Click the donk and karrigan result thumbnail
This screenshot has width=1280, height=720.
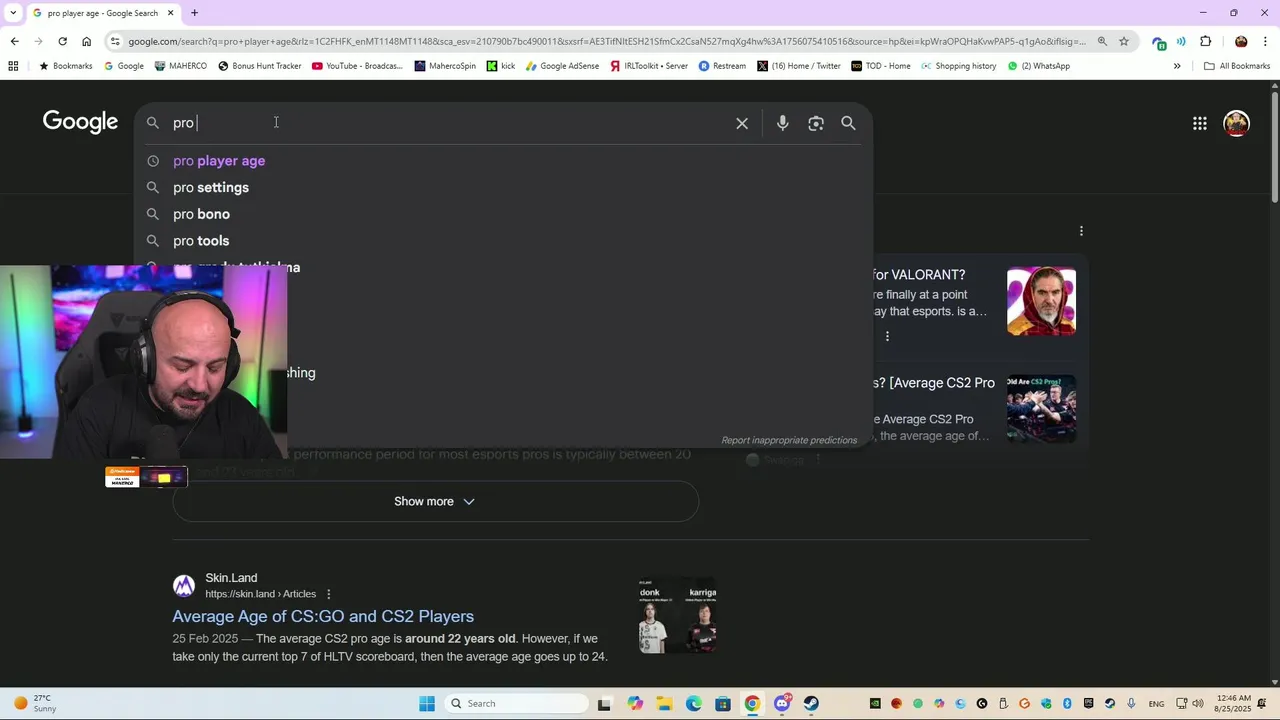(677, 615)
